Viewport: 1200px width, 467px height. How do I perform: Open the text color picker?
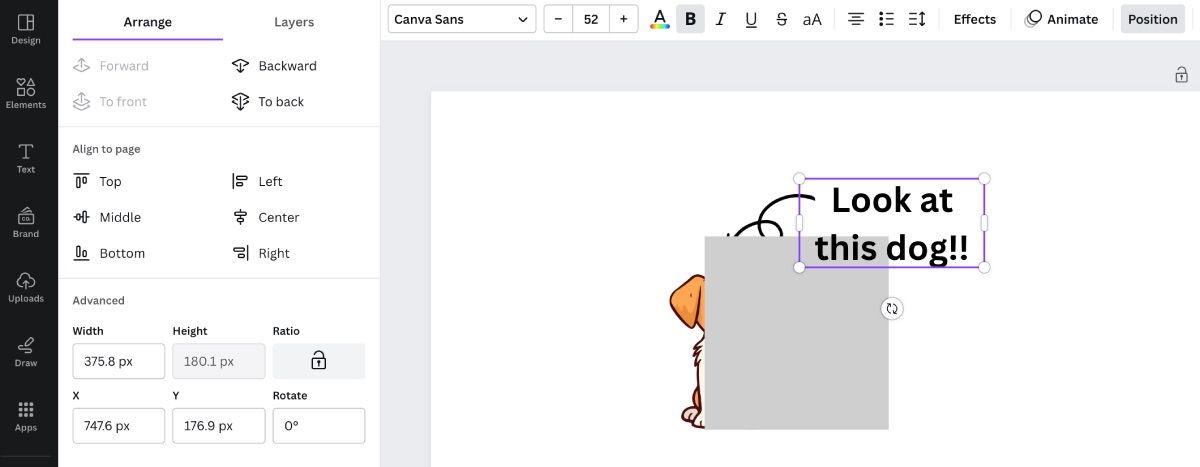click(x=659, y=19)
